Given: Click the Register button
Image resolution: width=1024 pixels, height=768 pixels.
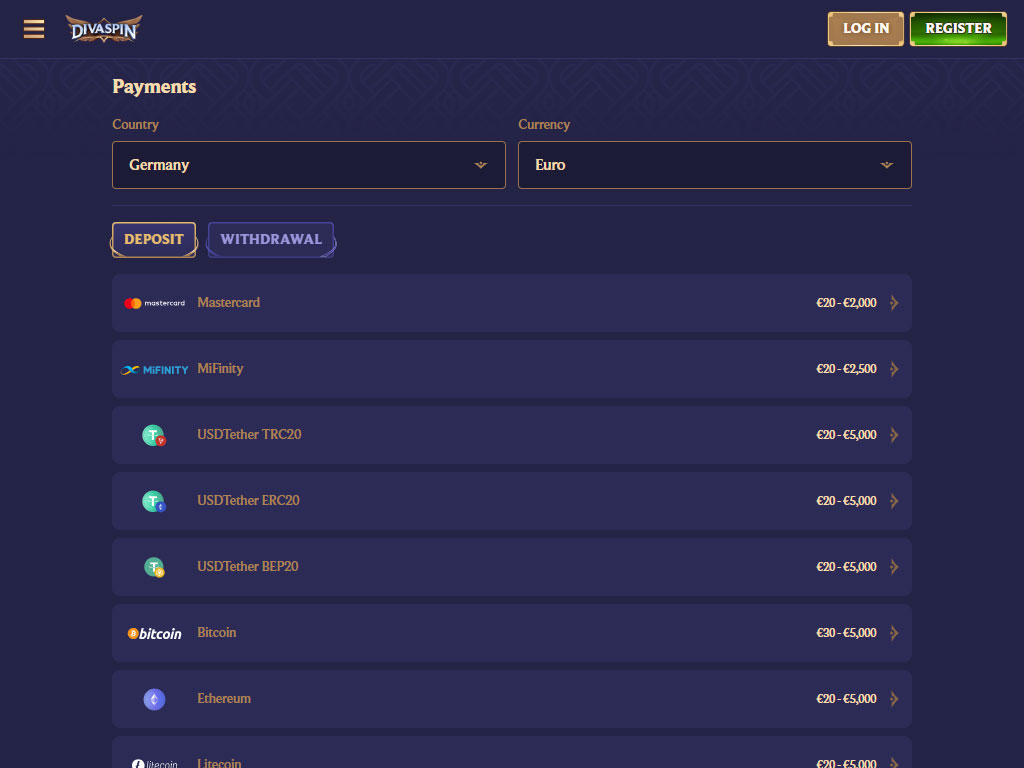Looking at the screenshot, I should pyautogui.click(x=958, y=29).
